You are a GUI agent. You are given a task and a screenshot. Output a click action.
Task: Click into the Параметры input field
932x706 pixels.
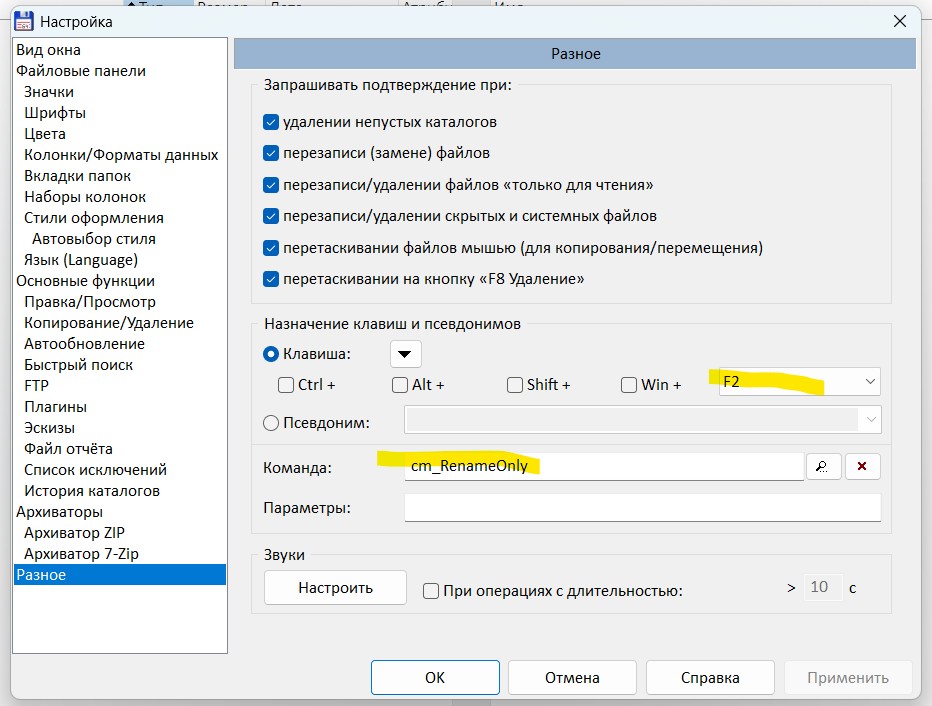[x=642, y=508]
